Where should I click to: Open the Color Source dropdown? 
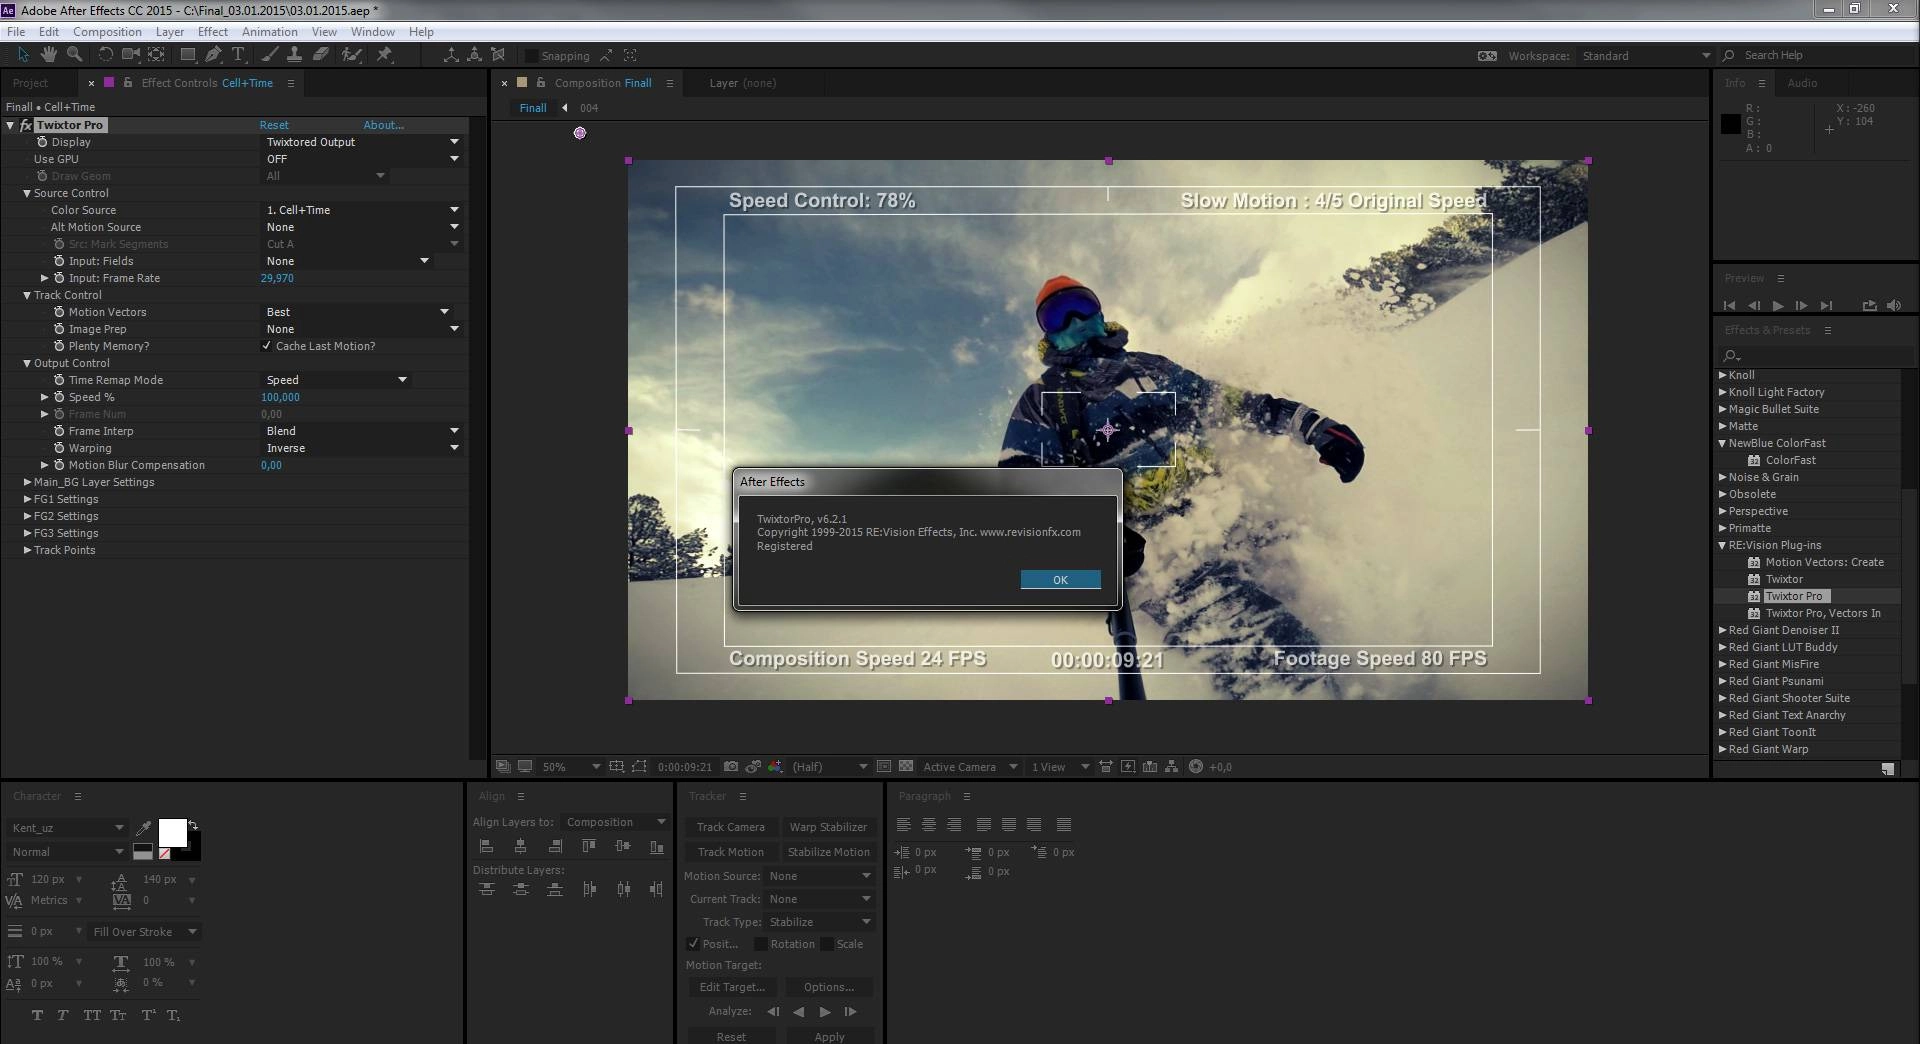click(363, 210)
